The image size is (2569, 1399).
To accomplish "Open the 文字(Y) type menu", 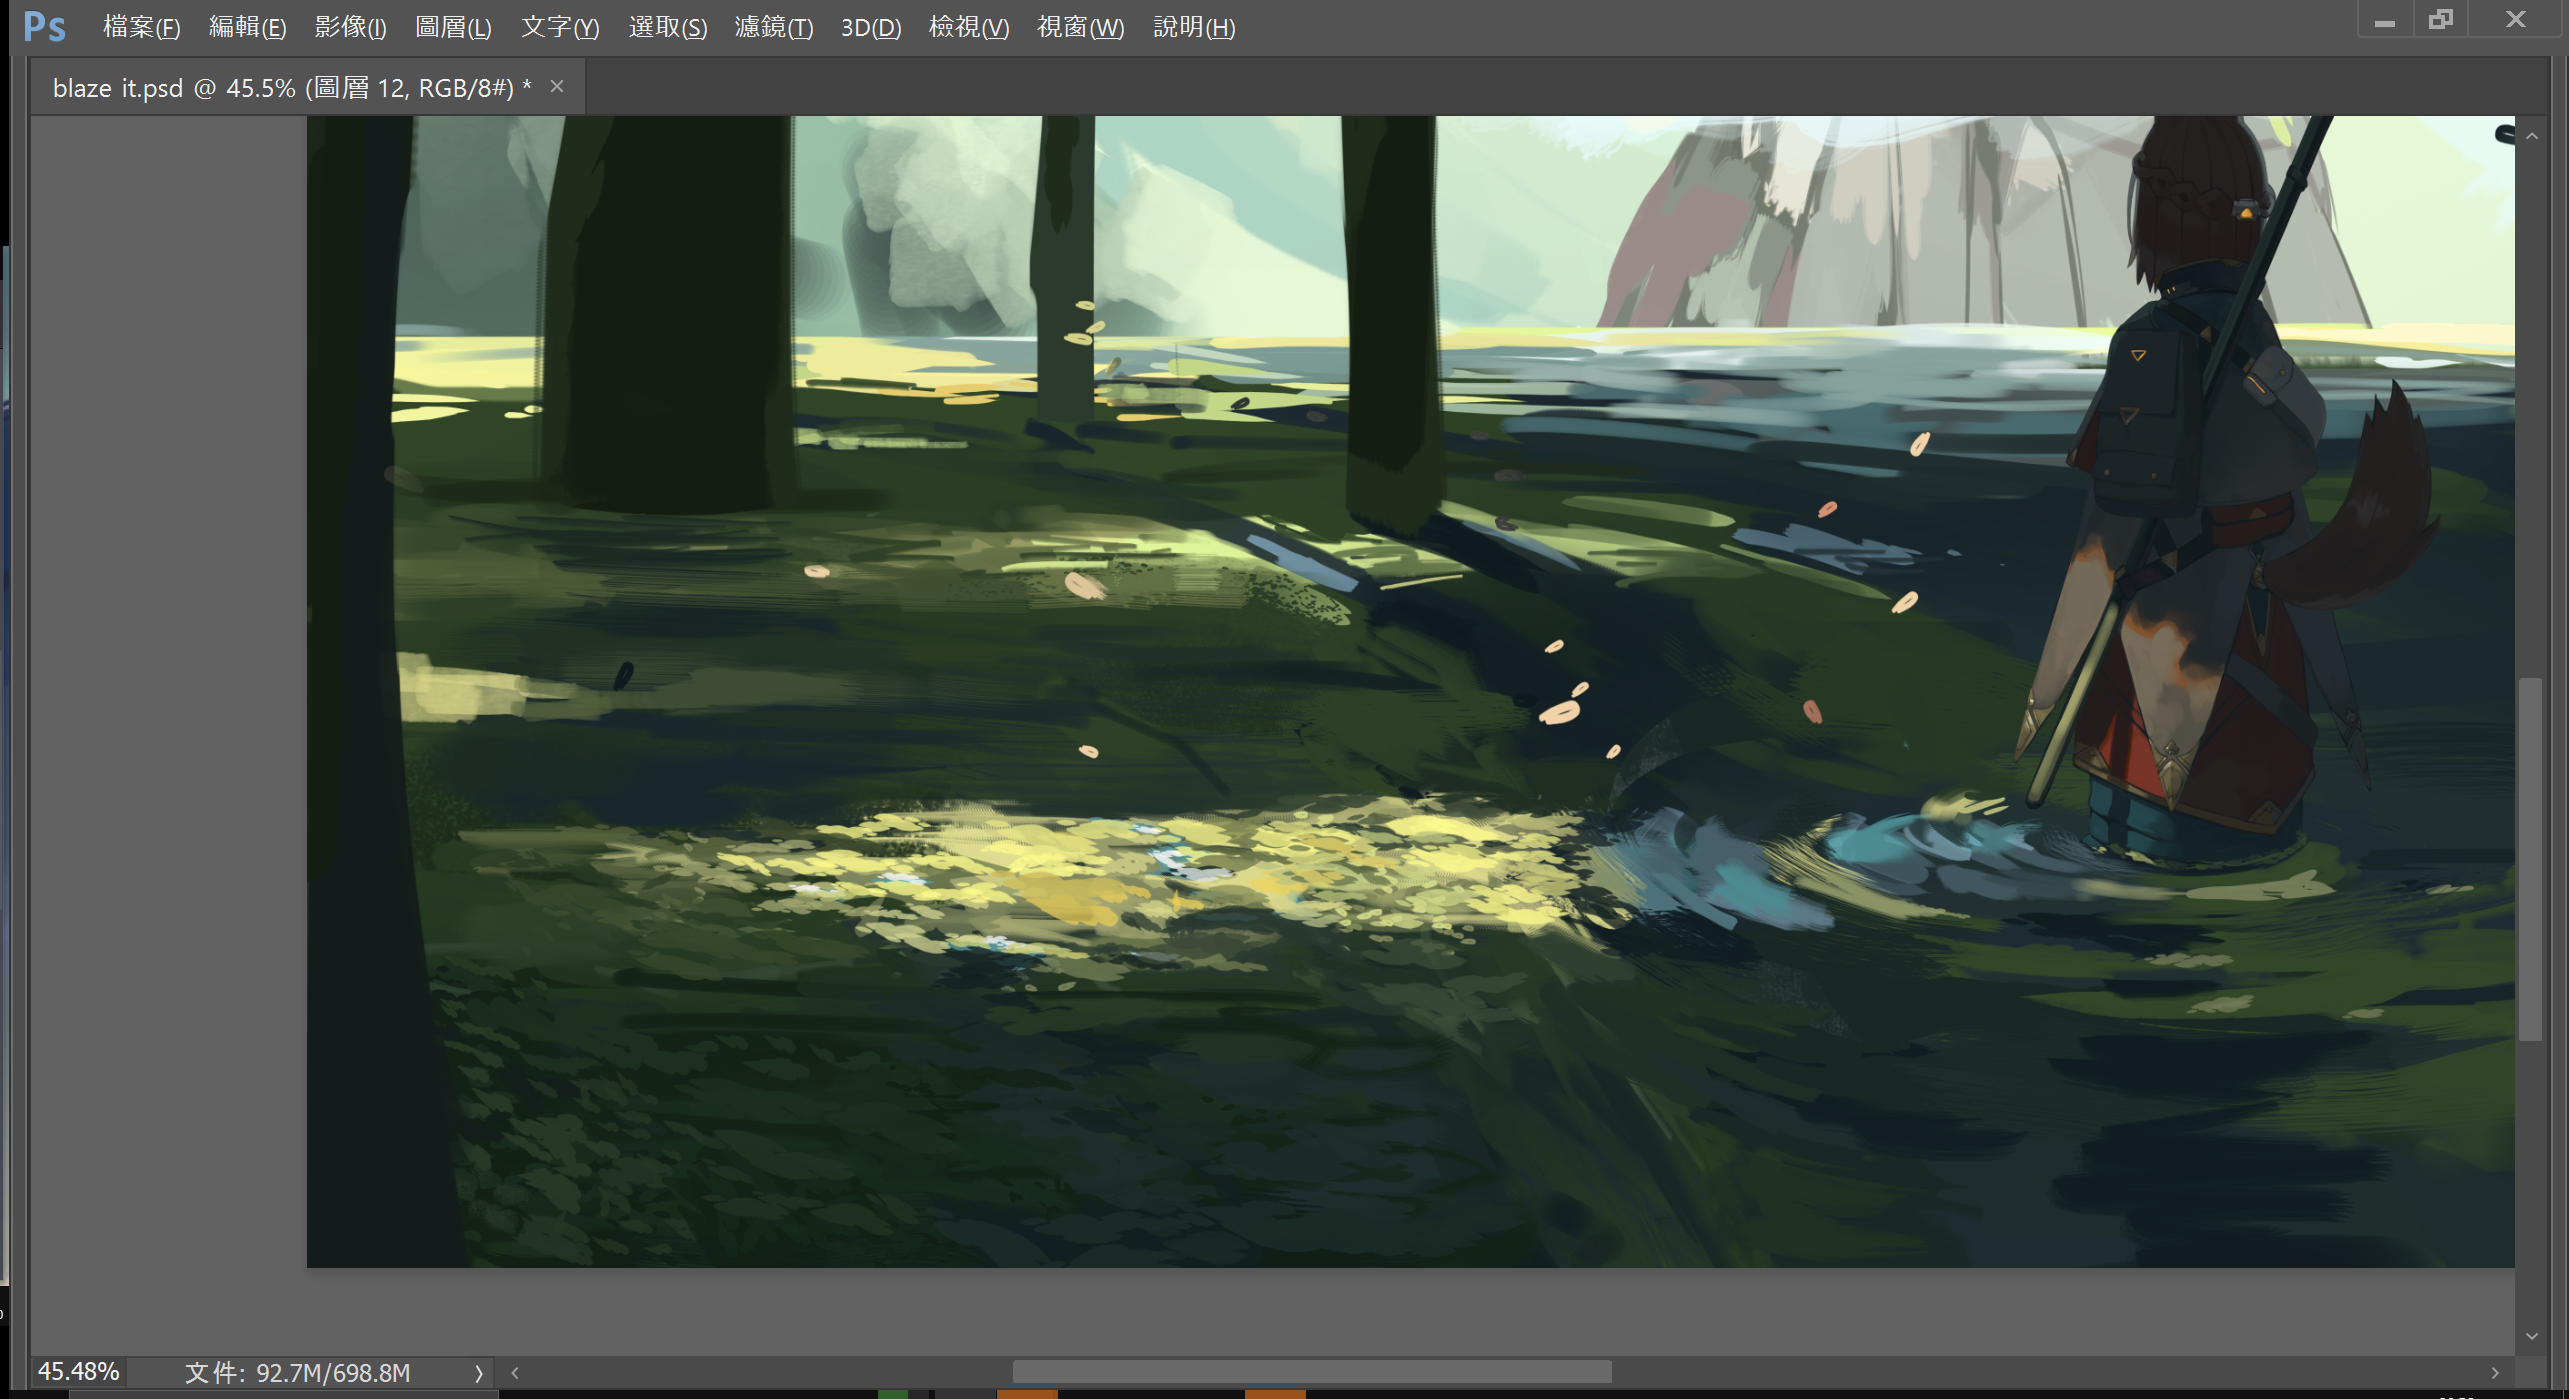I will coord(560,27).
